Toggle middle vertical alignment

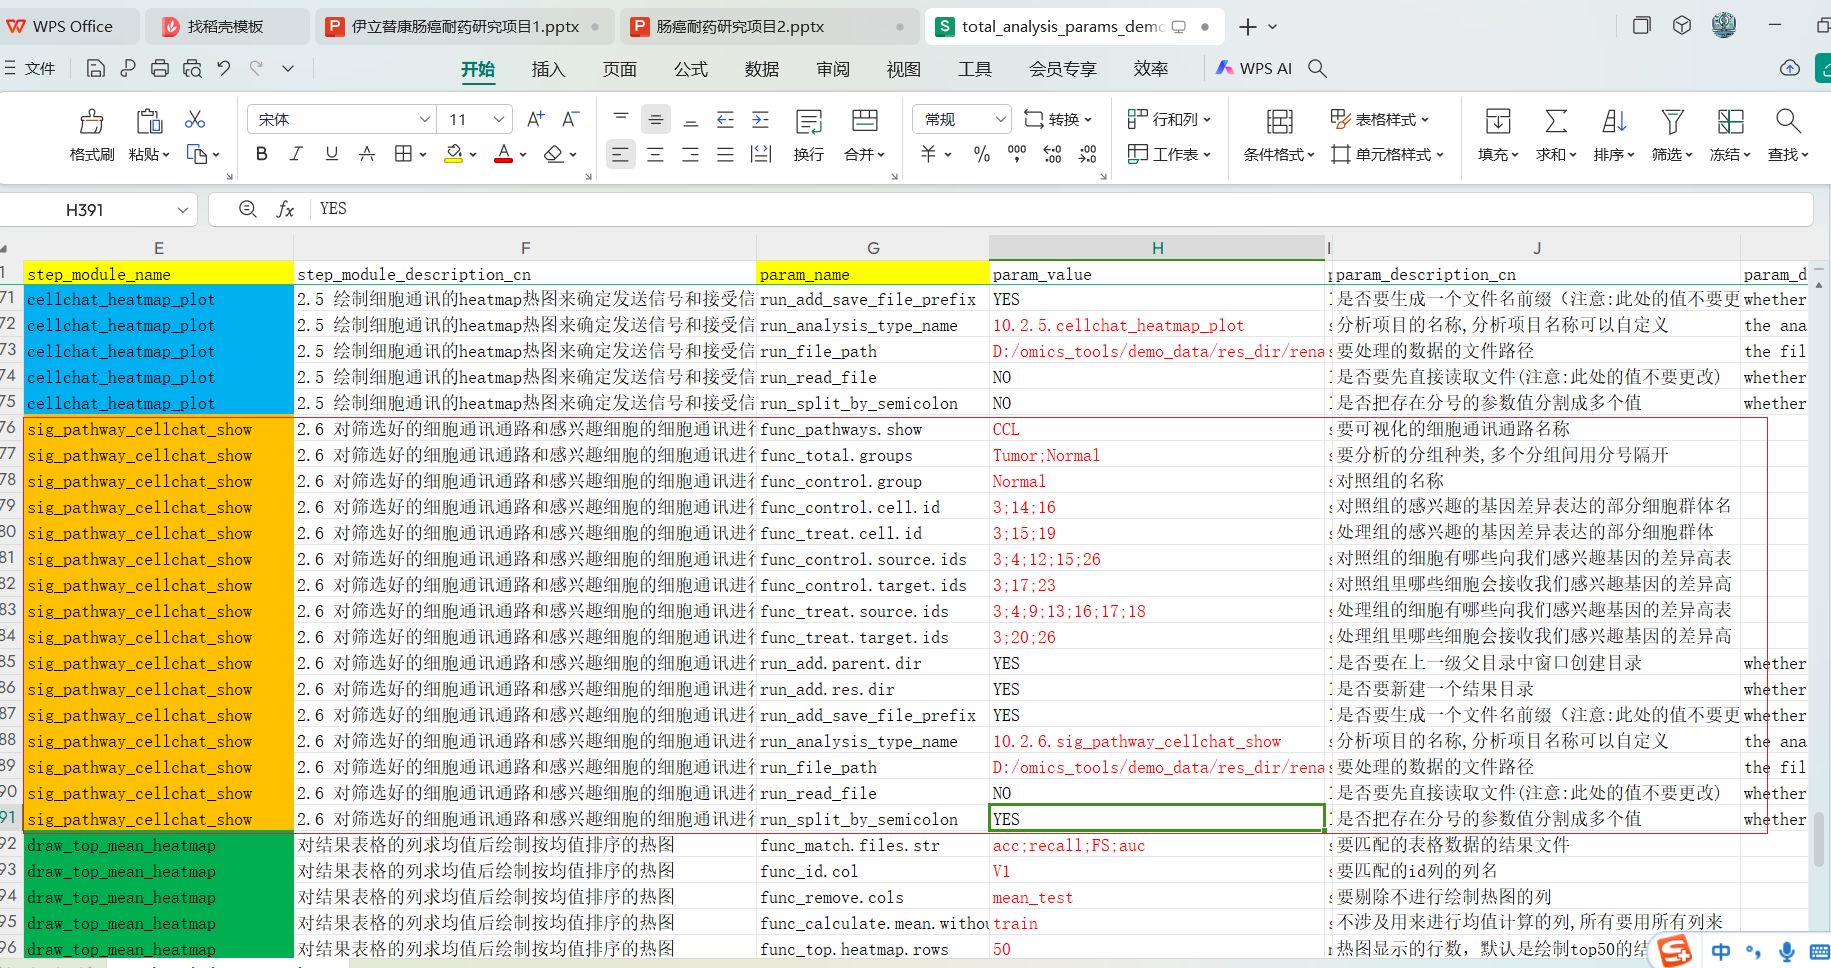[655, 120]
